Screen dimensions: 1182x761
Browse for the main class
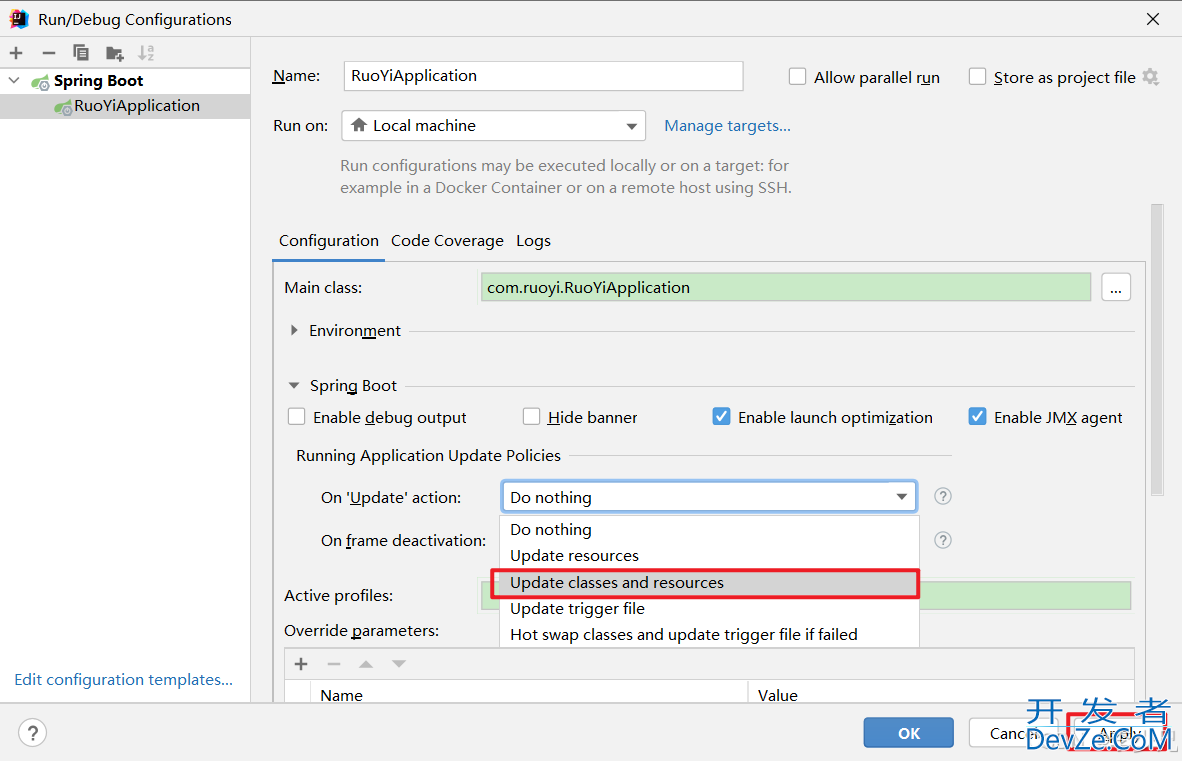(x=1116, y=287)
